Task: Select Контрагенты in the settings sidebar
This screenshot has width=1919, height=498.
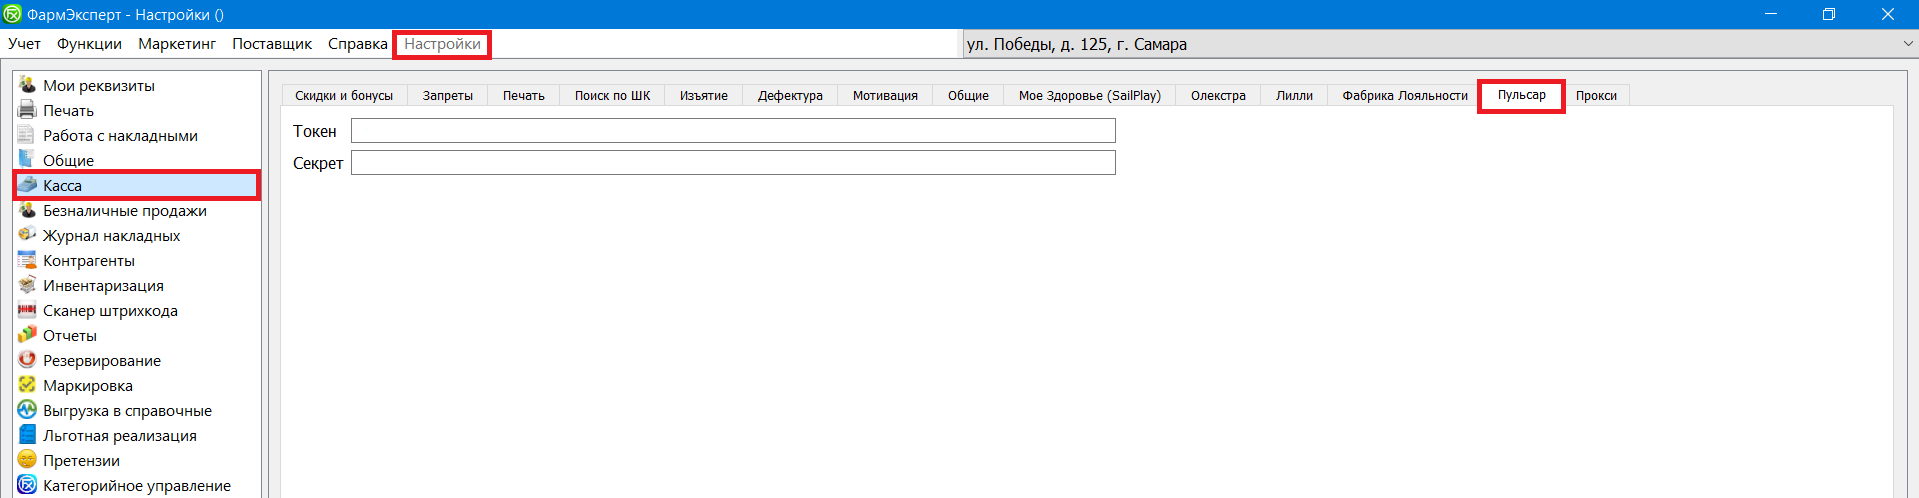Action: point(89,260)
